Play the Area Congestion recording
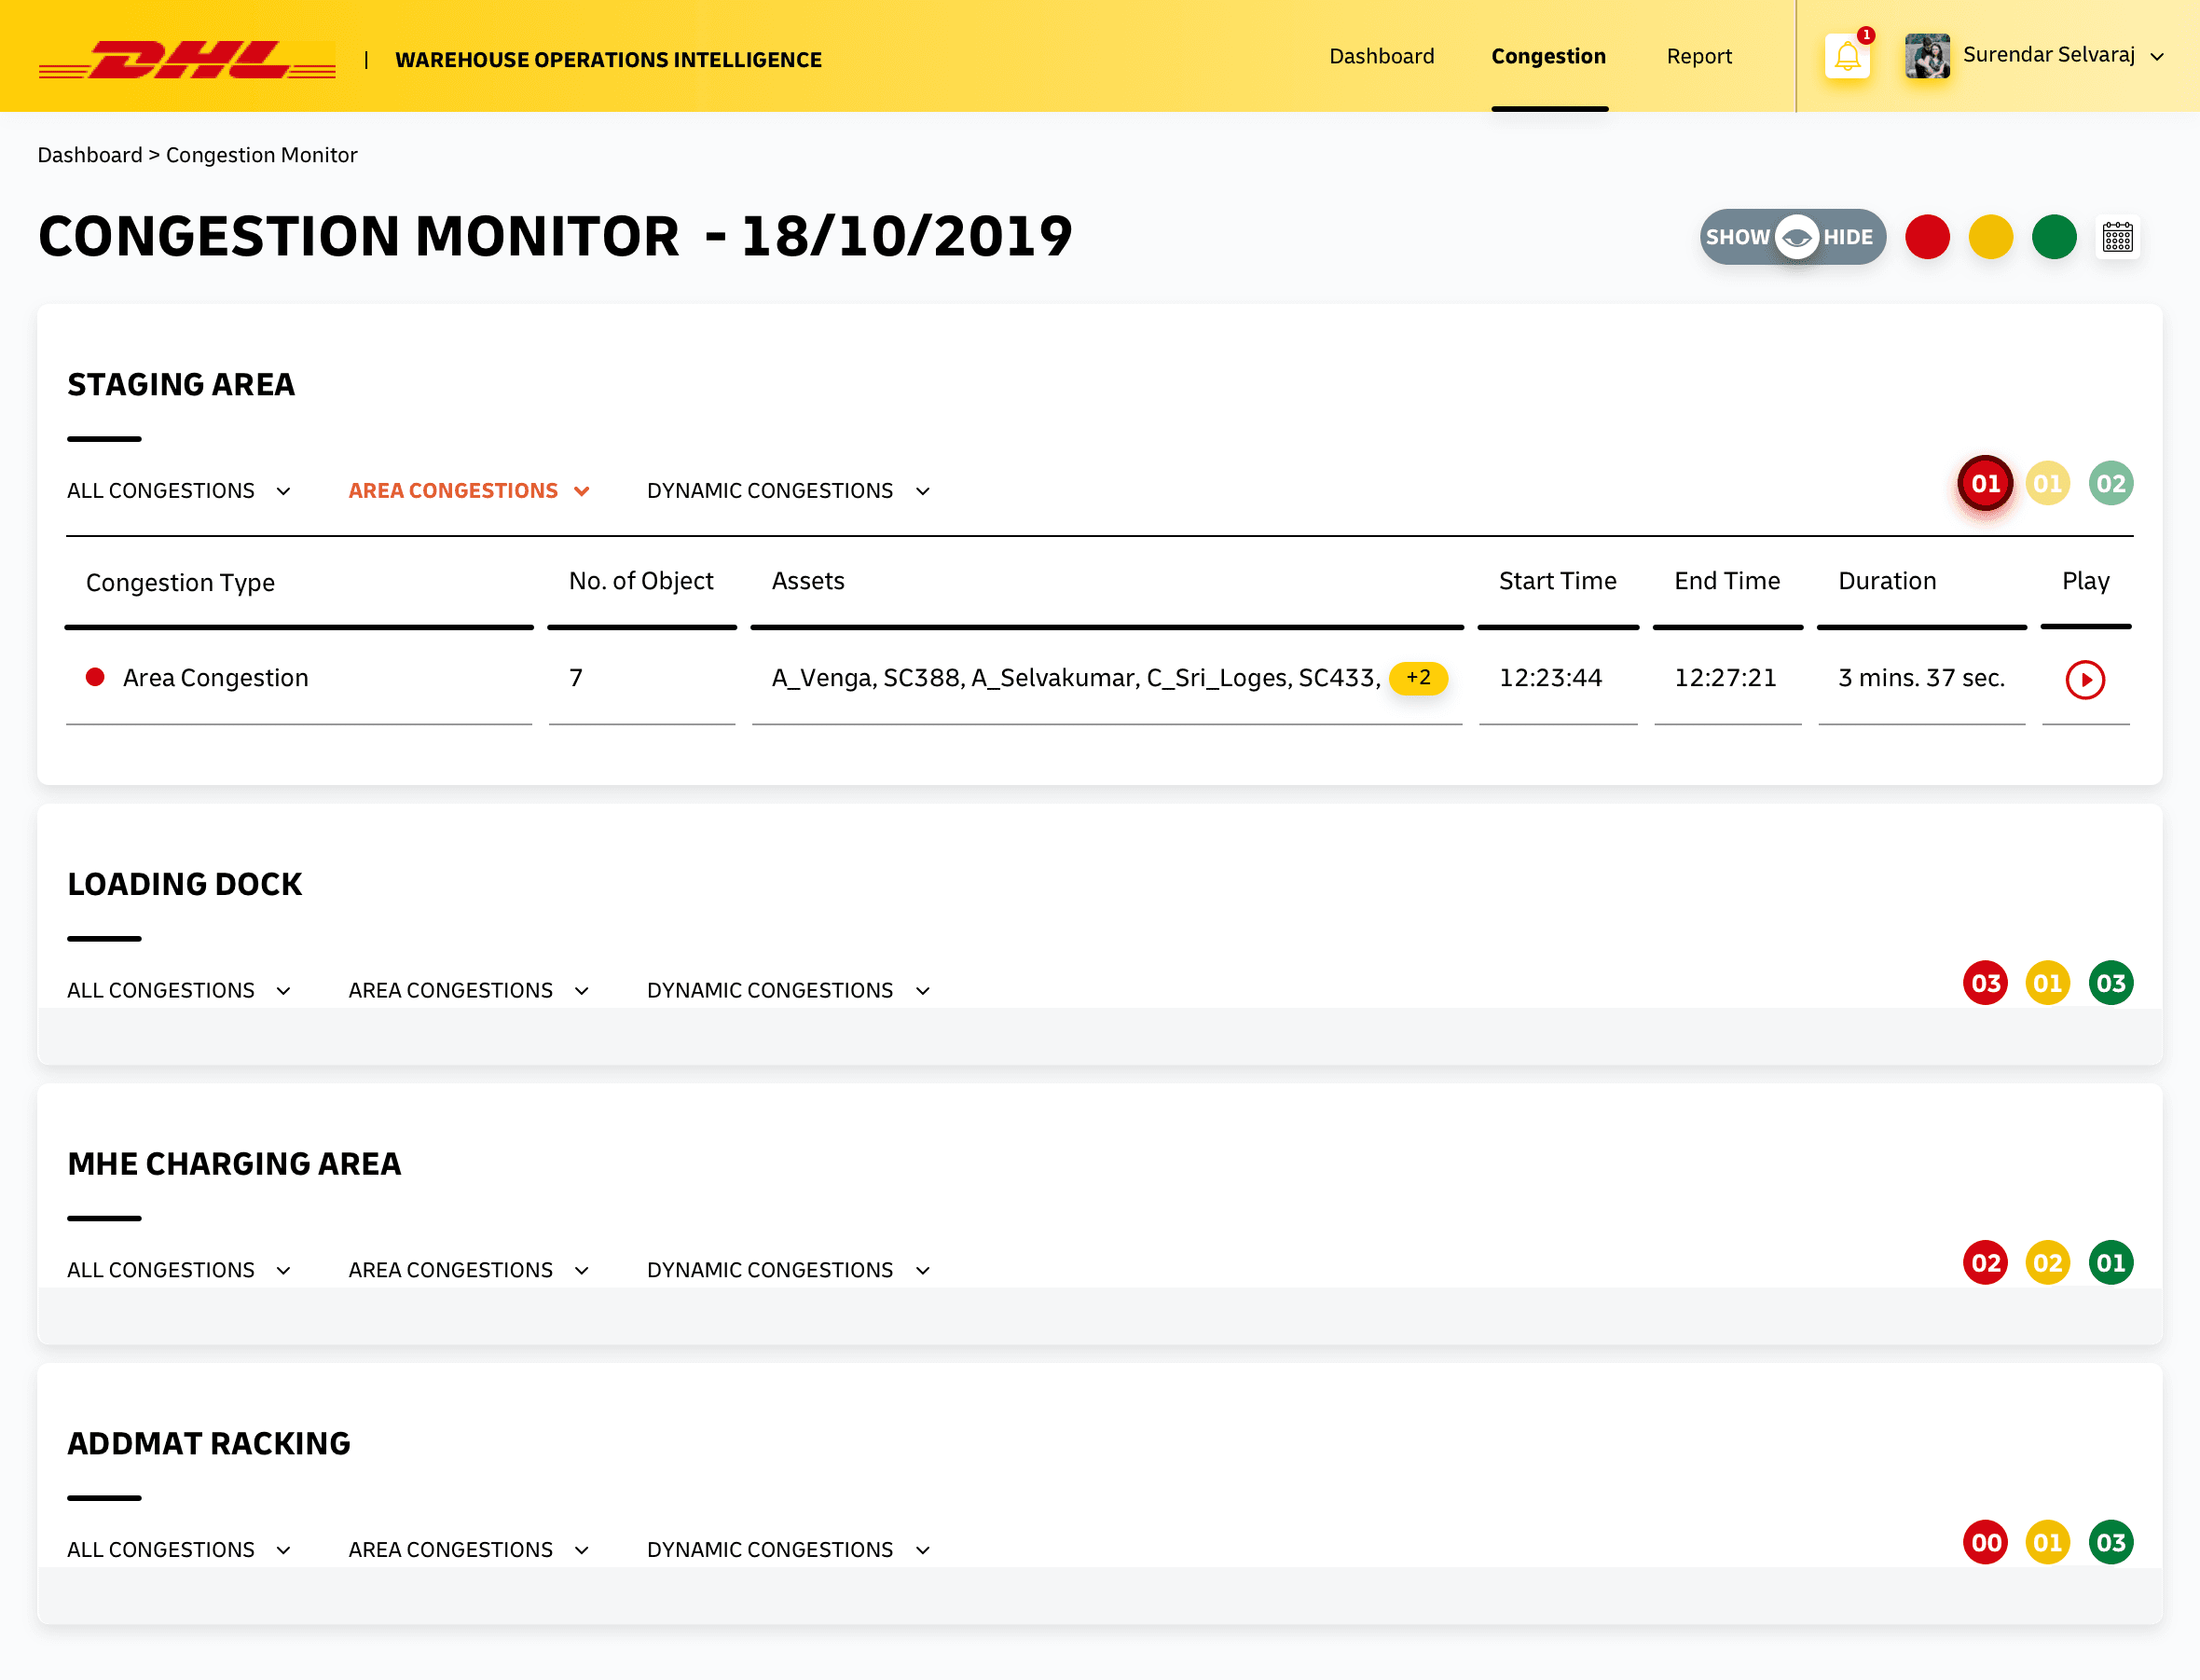The height and width of the screenshot is (1680, 2200). tap(2084, 680)
